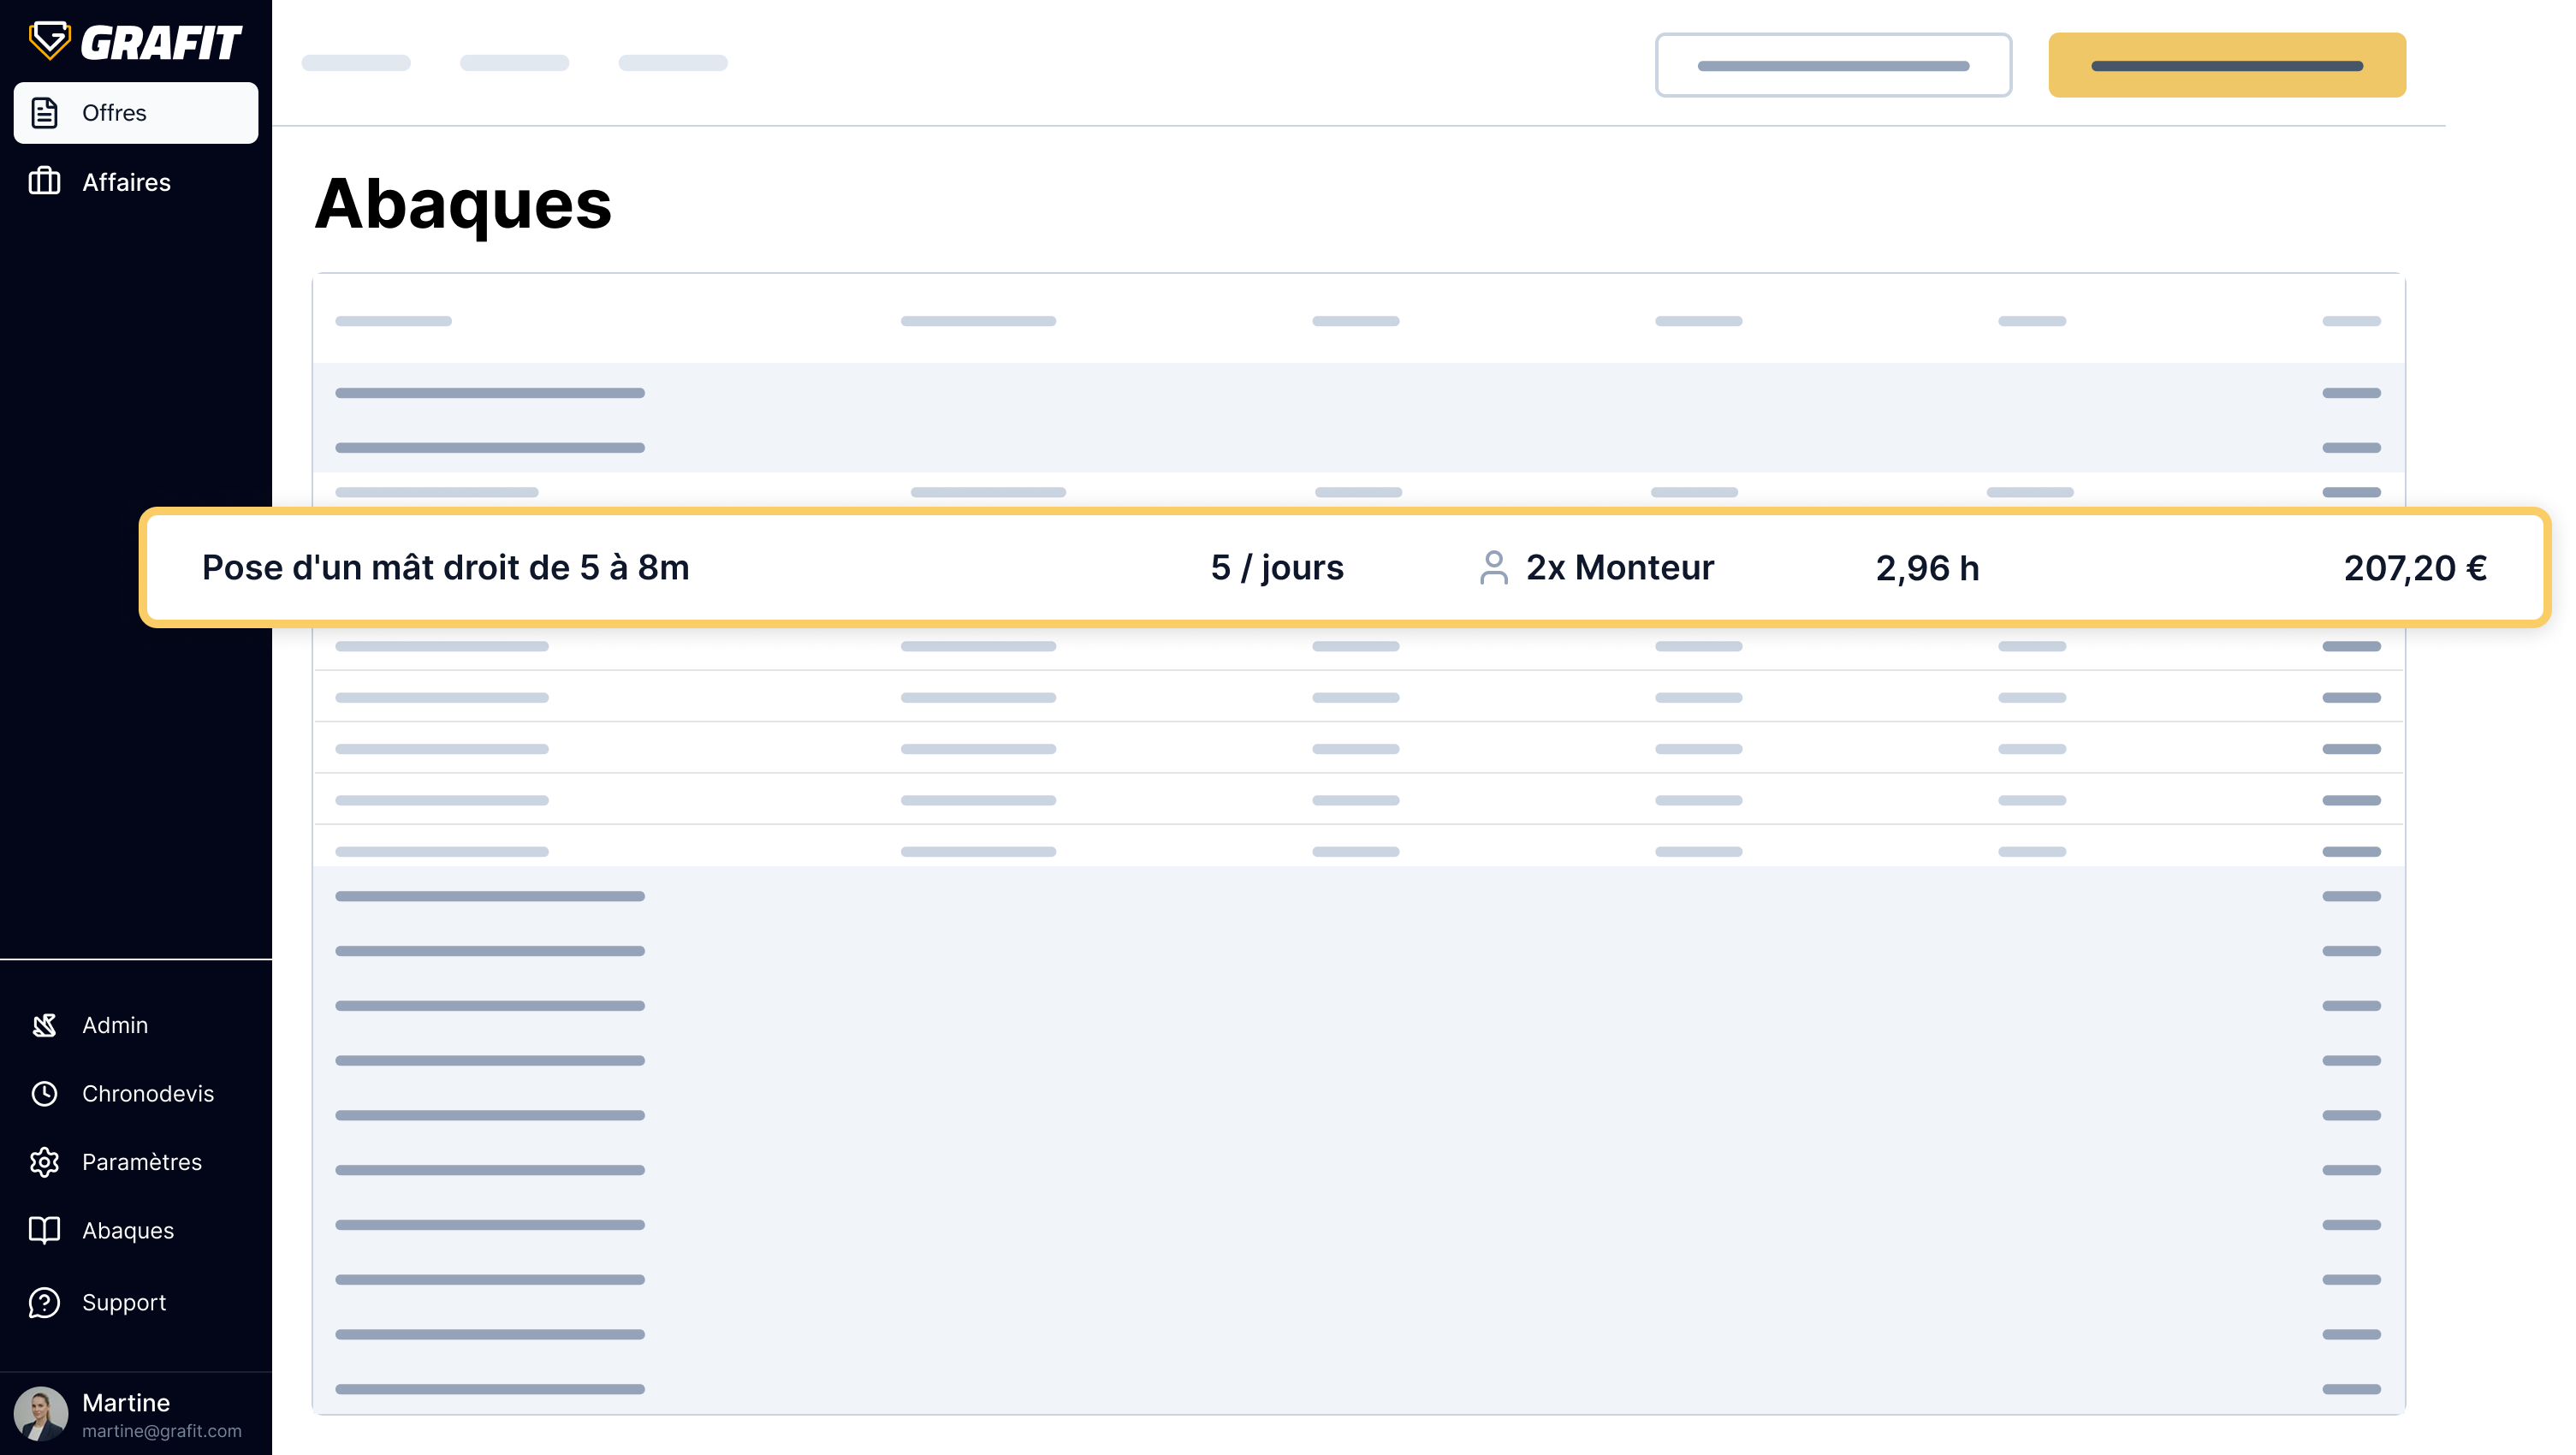Viewport: 2576px width, 1455px height.
Task: Select the Pose d'un mât droit row
Action: (445, 567)
